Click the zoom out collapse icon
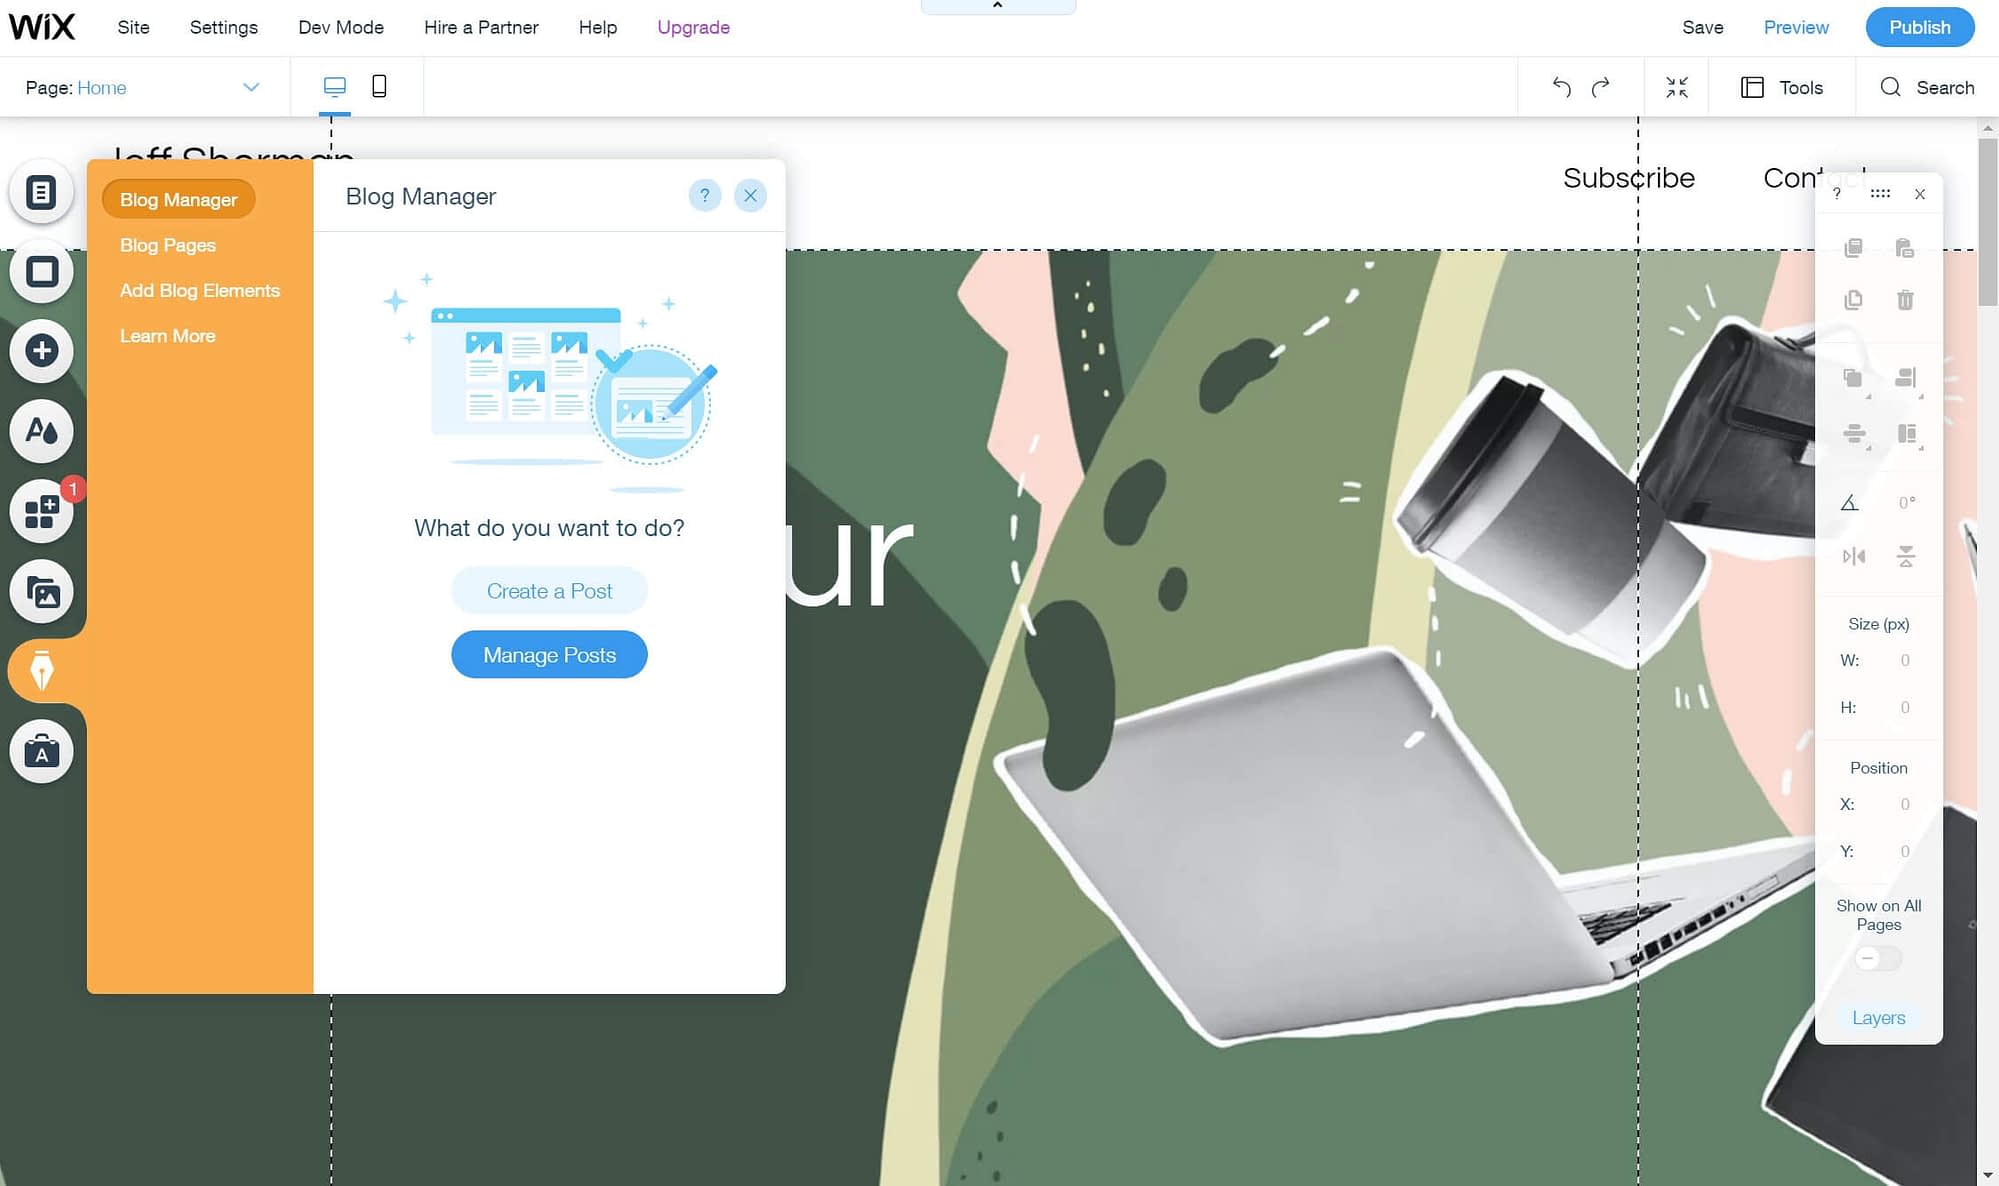The width and height of the screenshot is (1999, 1186). tap(1677, 87)
